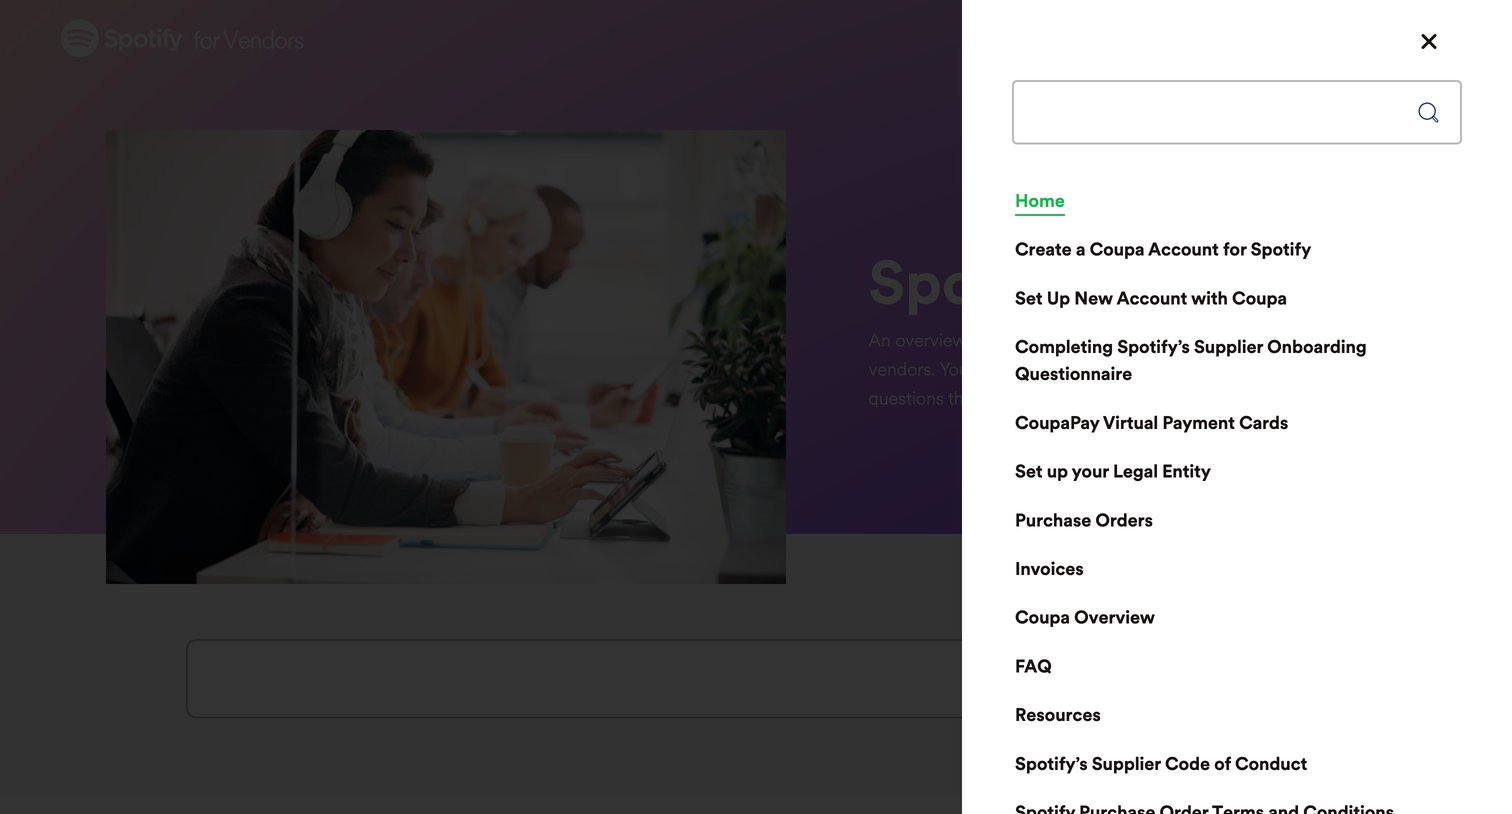Open the Invoices page
Viewport: 1512px width, 814px height.
tap(1049, 569)
